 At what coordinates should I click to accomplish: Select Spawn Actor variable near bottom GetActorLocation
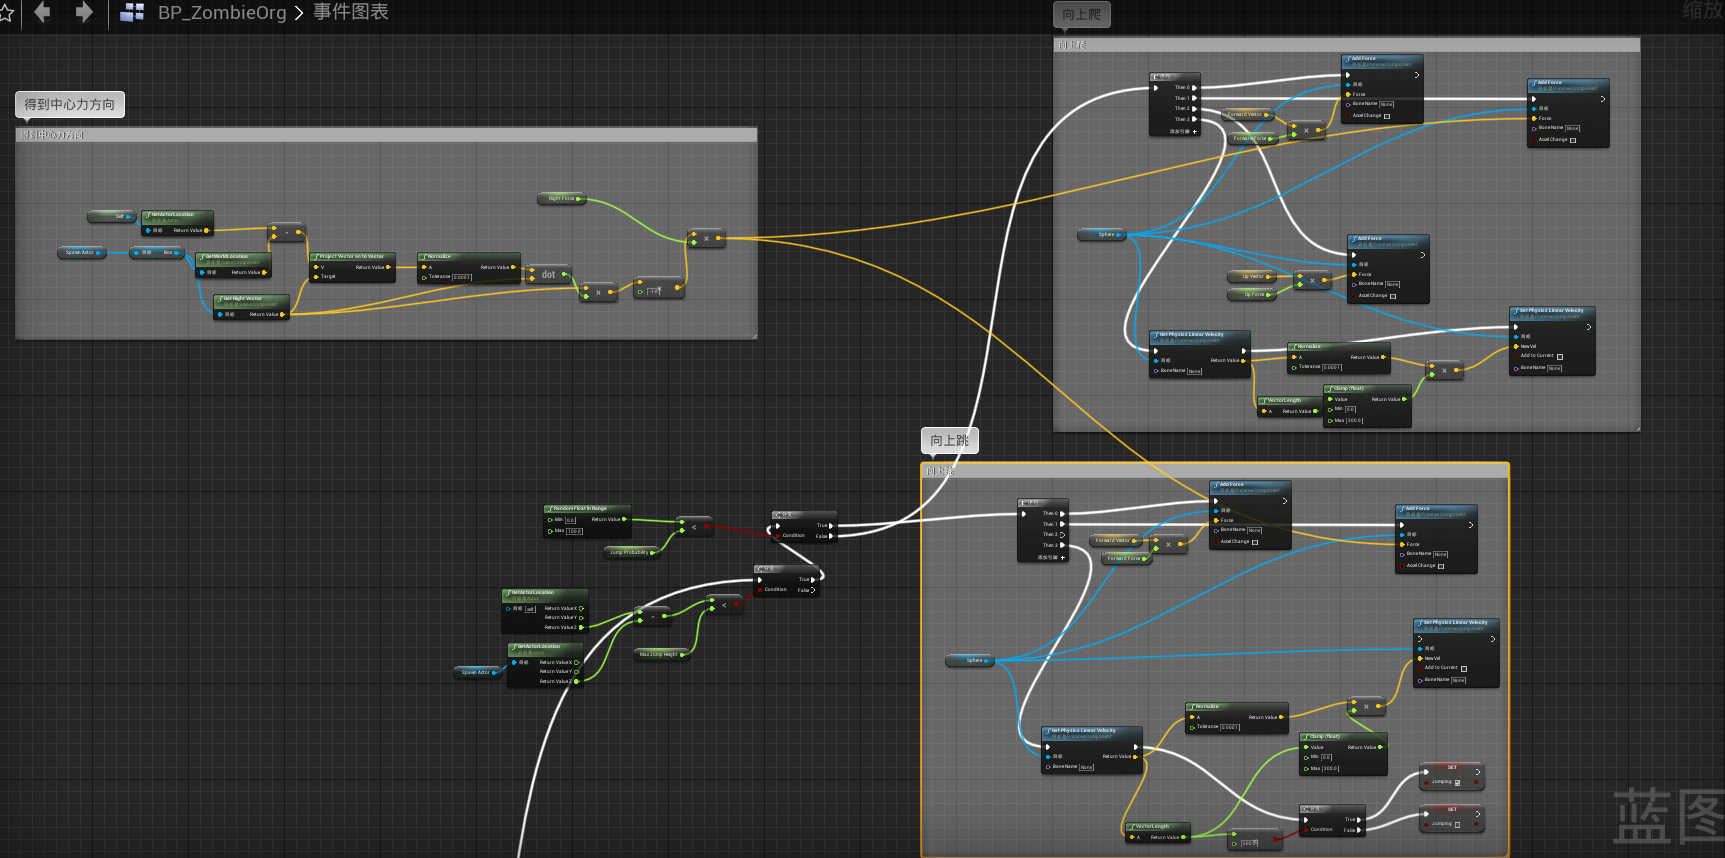478,672
